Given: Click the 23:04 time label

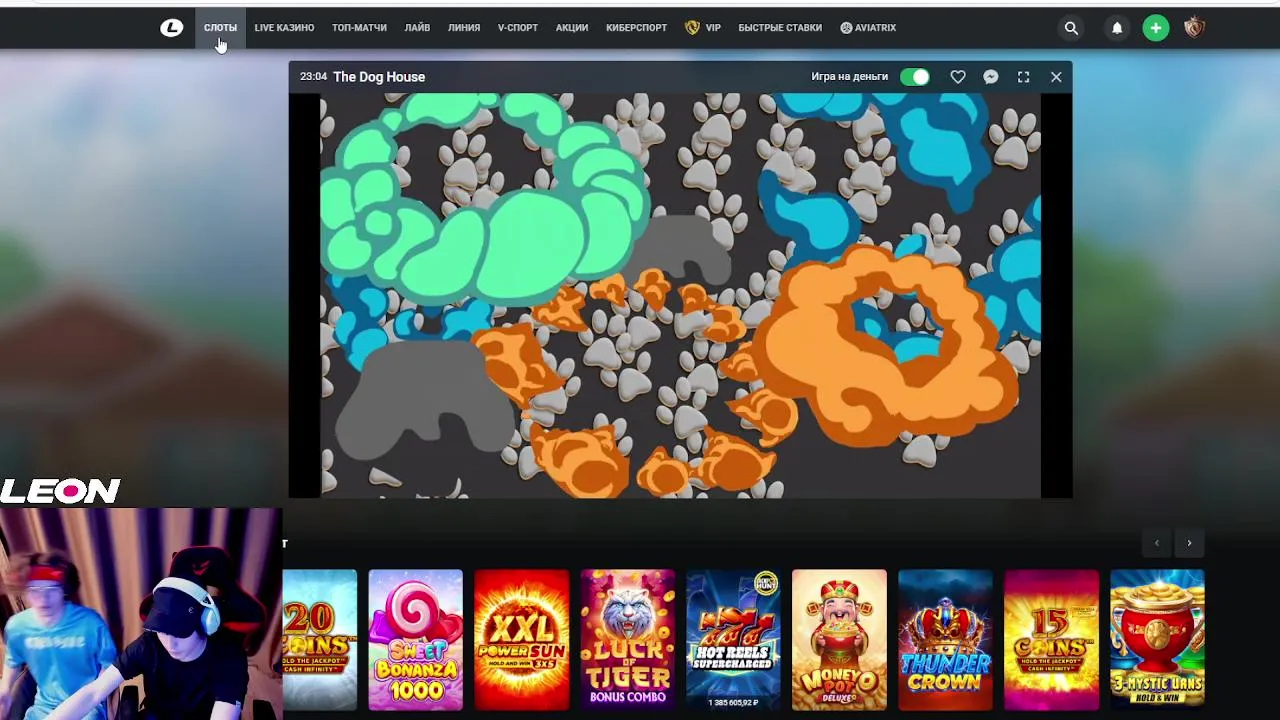Looking at the screenshot, I should coord(313,77).
